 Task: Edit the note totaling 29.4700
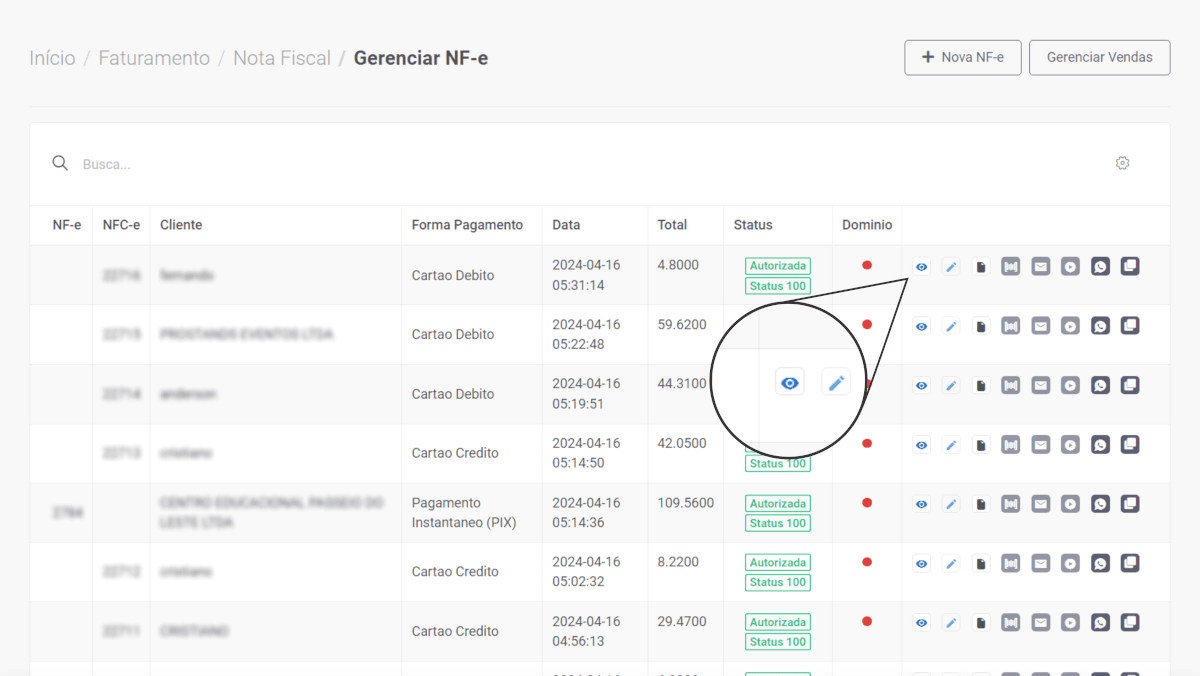(x=951, y=623)
